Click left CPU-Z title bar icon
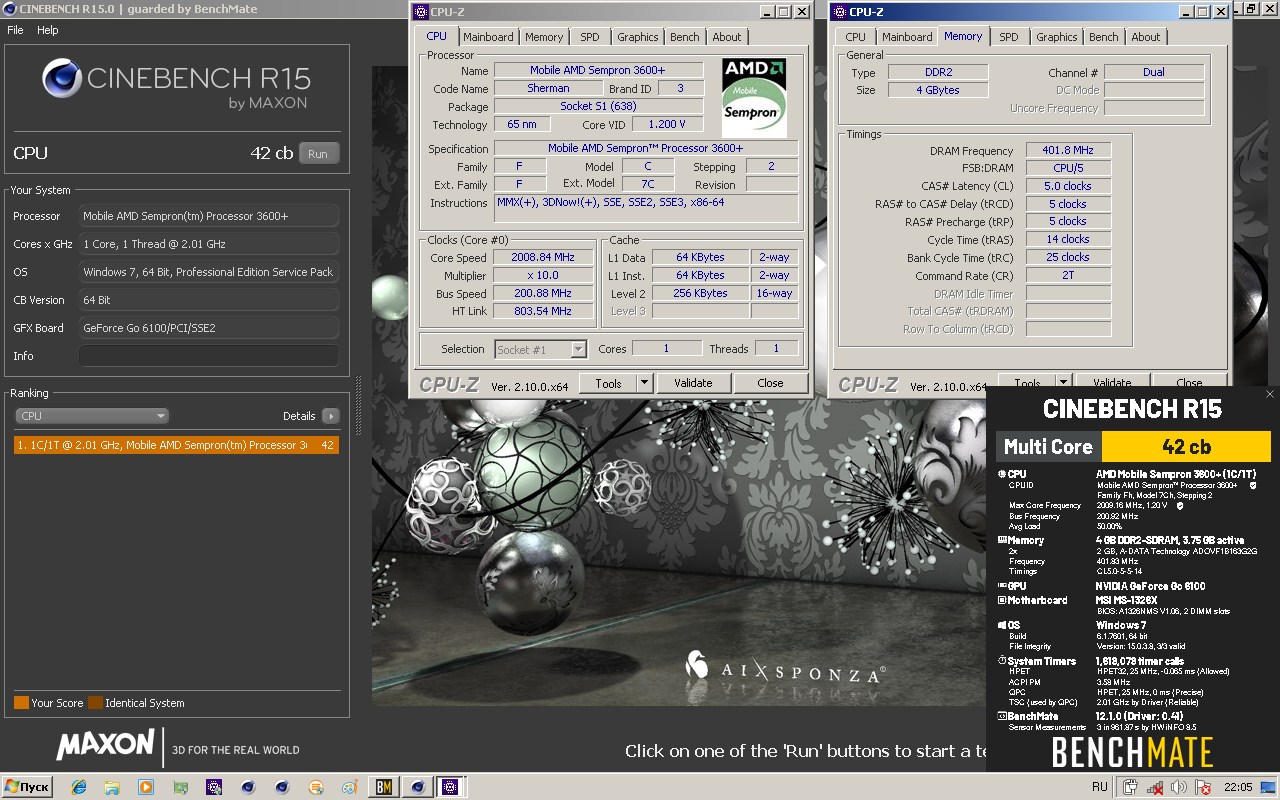Viewport: 1280px width, 800px height. tap(420, 11)
